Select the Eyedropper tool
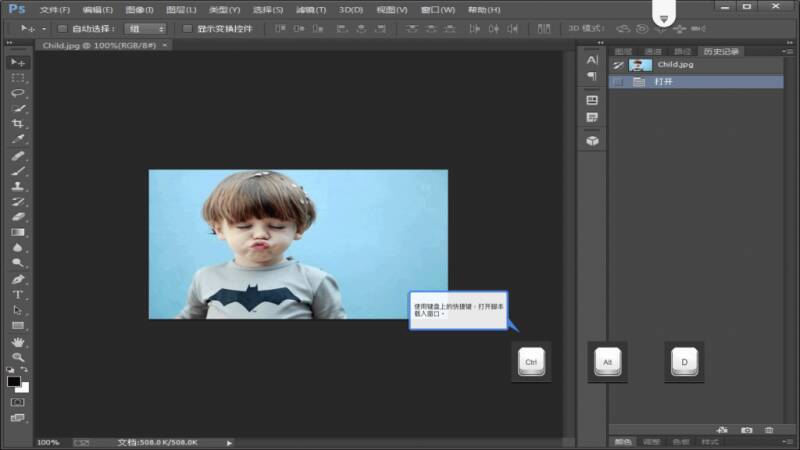The height and width of the screenshot is (450, 800). [x=18, y=139]
